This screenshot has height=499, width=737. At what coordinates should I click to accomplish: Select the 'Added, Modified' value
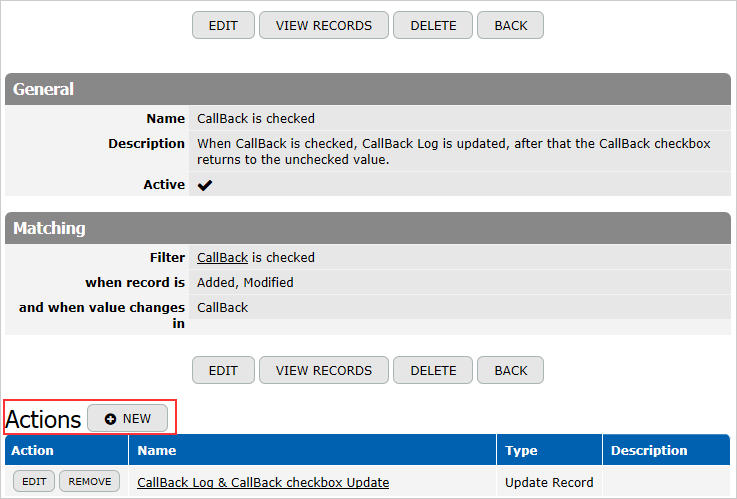coord(245,282)
